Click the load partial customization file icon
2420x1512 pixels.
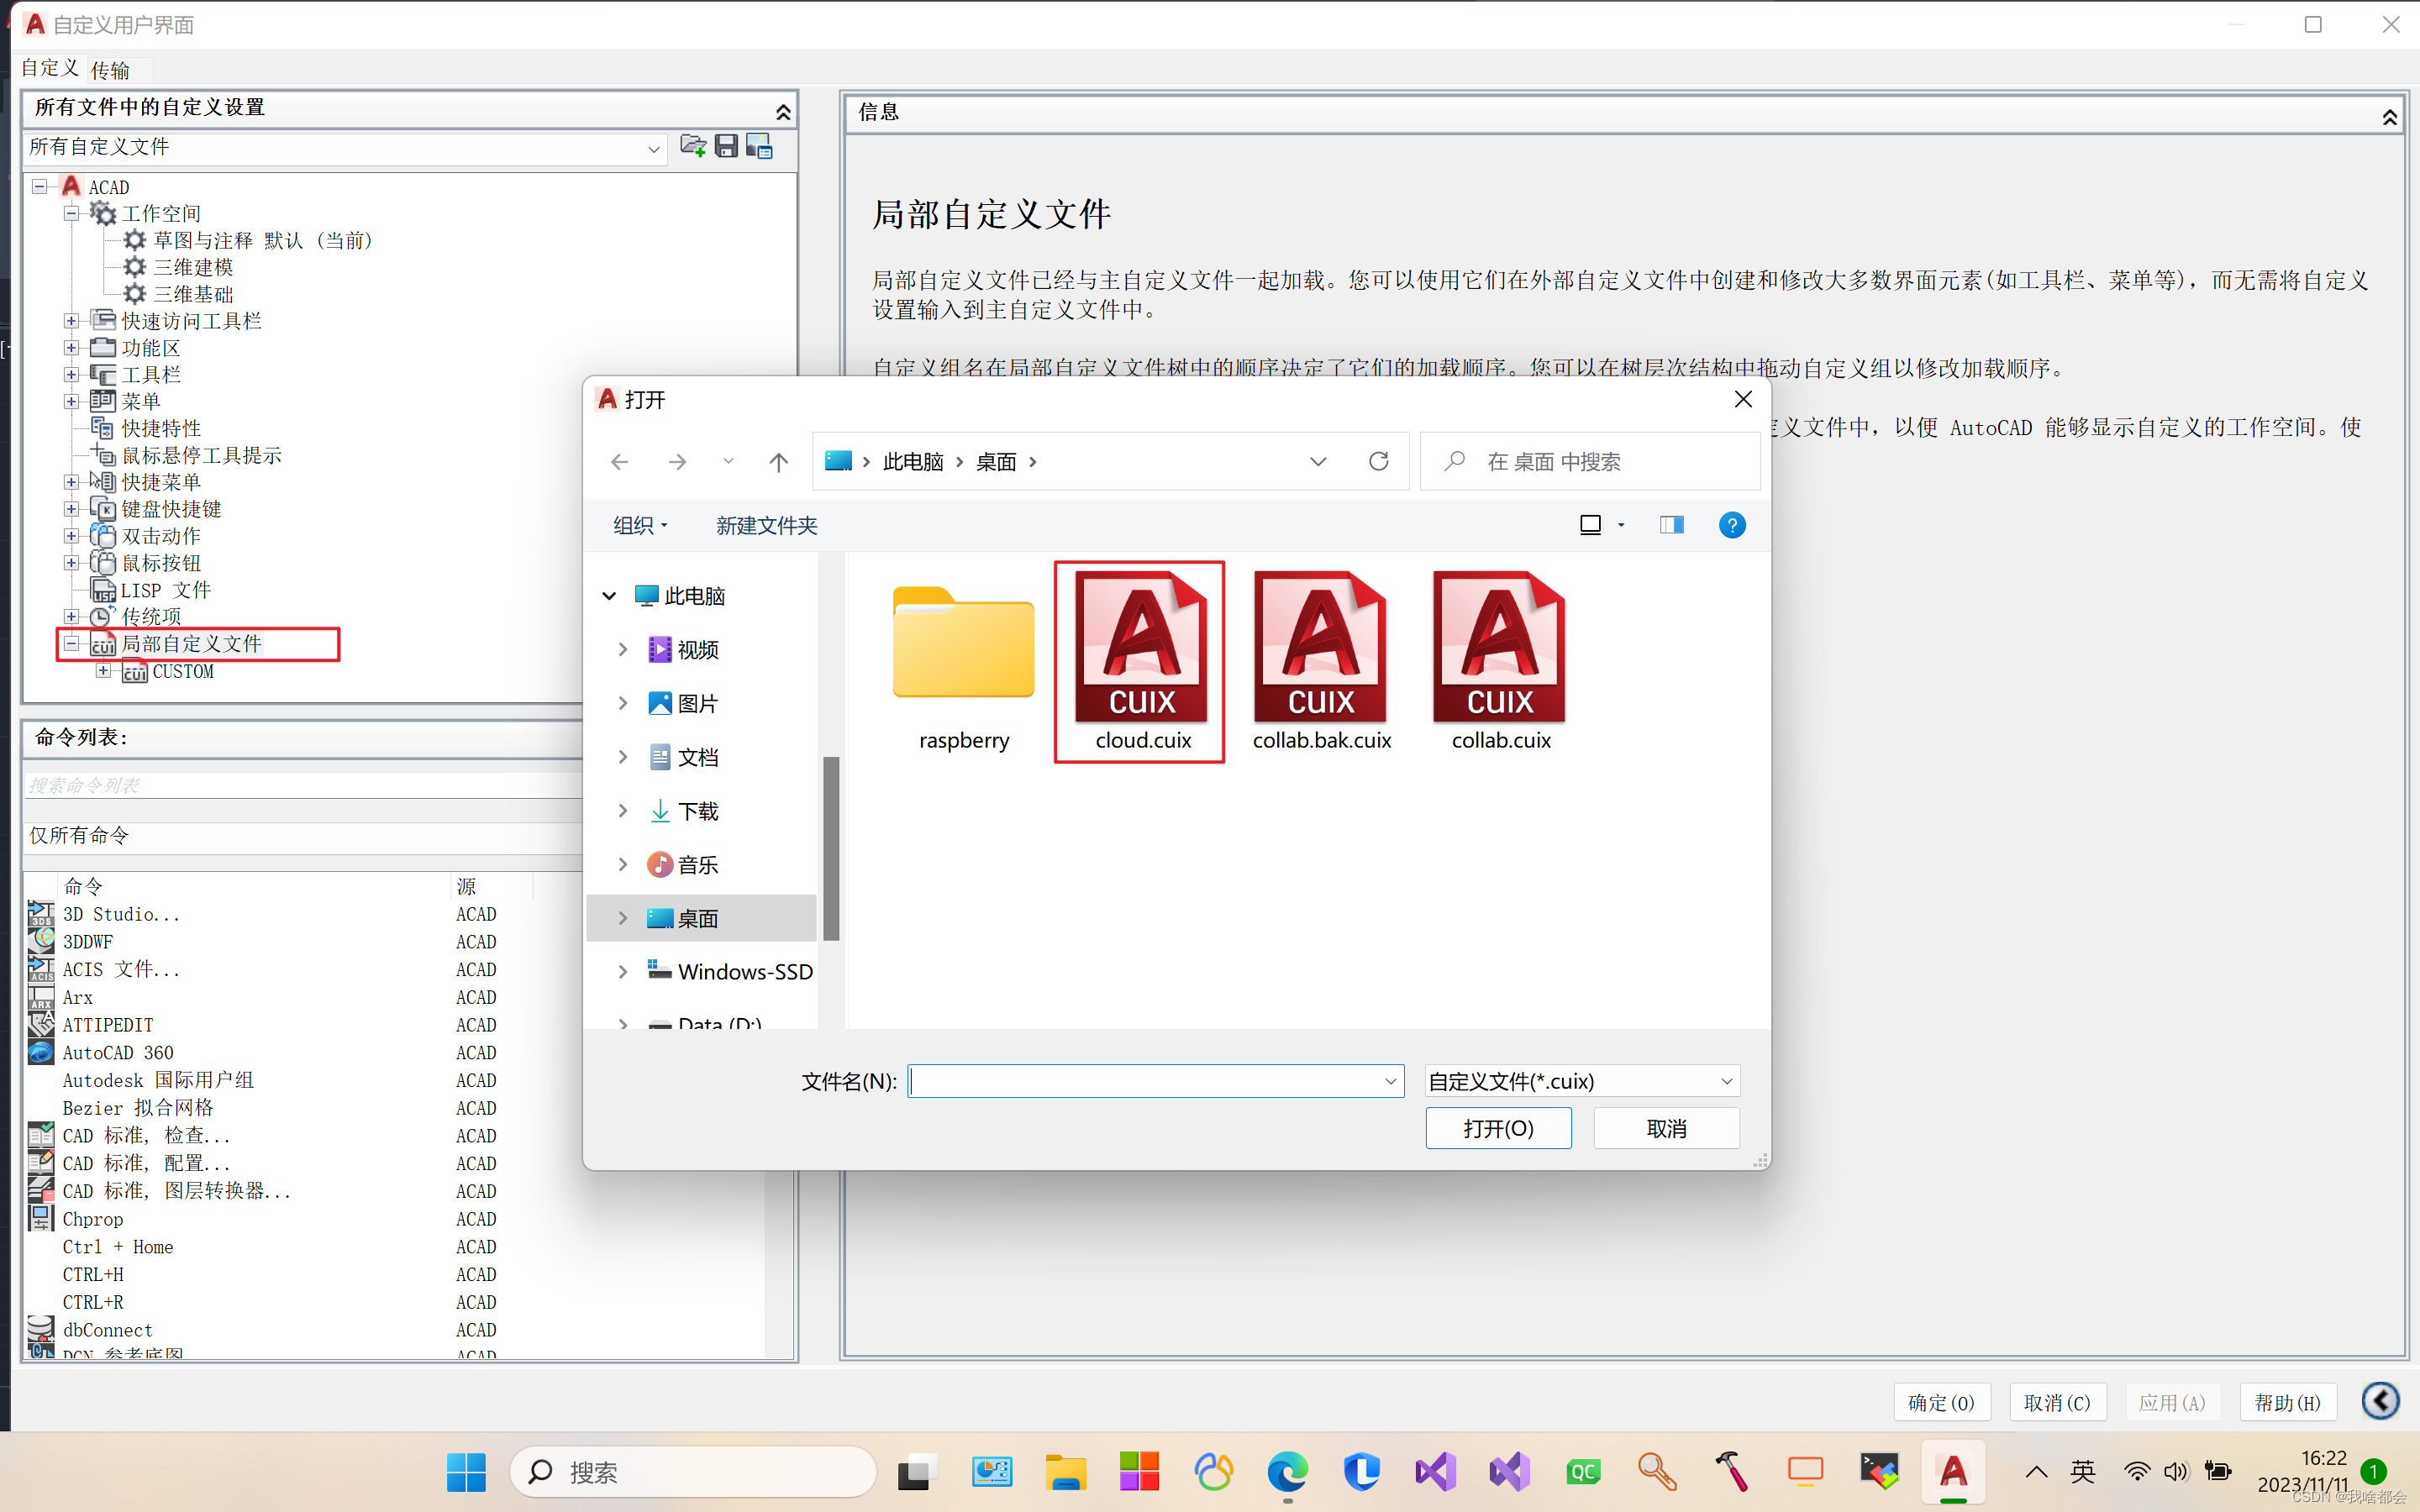pyautogui.click(x=692, y=146)
